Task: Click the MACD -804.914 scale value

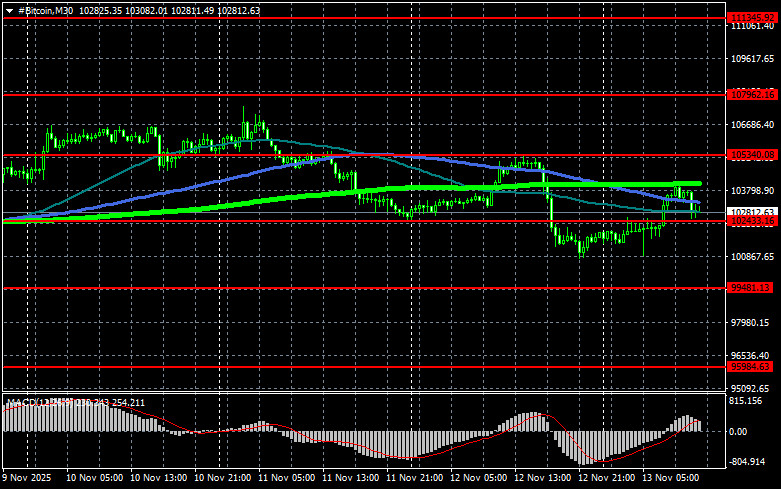Action: point(747,462)
